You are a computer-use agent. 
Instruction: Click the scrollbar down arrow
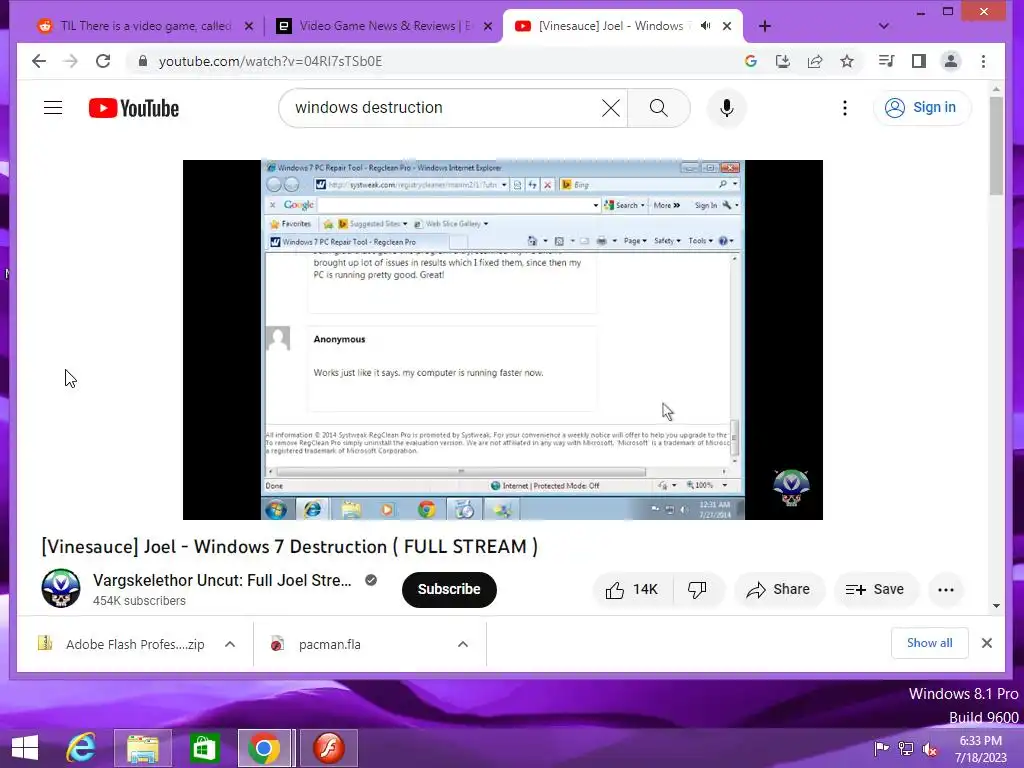point(996,605)
